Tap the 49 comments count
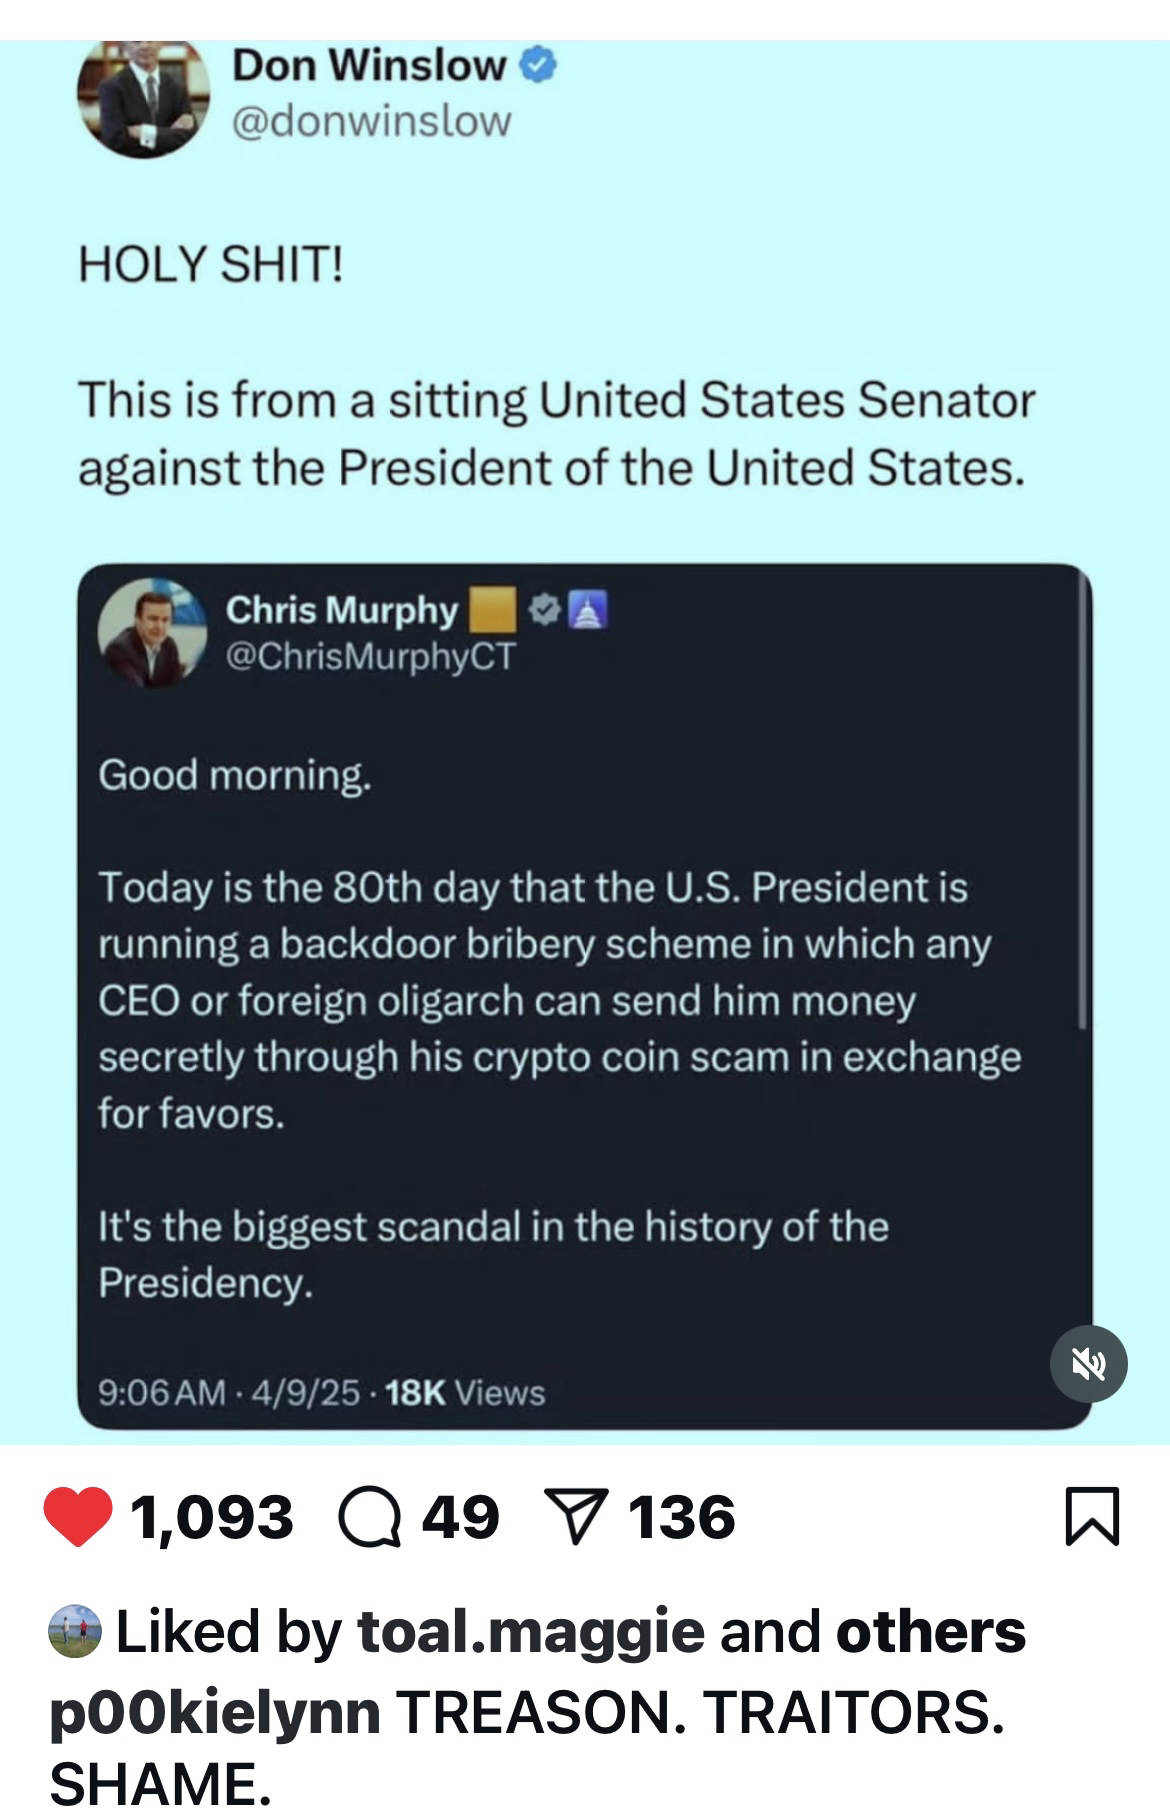This screenshot has height=1819, width=1170. (x=460, y=1517)
